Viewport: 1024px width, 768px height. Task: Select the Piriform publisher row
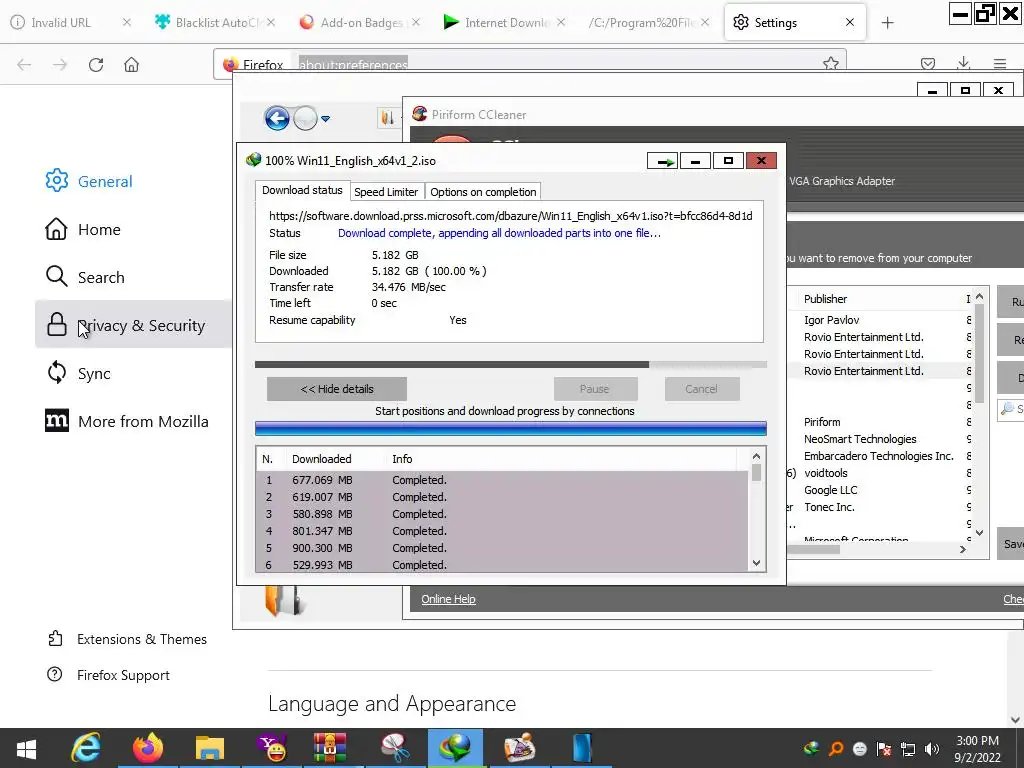click(822, 422)
